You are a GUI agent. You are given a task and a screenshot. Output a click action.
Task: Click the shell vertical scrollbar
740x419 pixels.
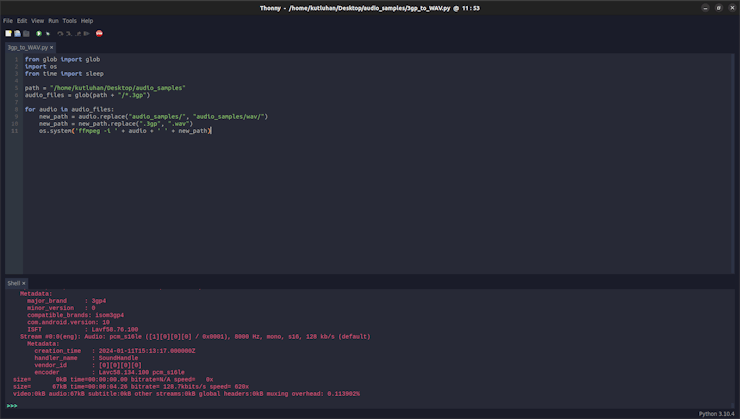pos(733,349)
